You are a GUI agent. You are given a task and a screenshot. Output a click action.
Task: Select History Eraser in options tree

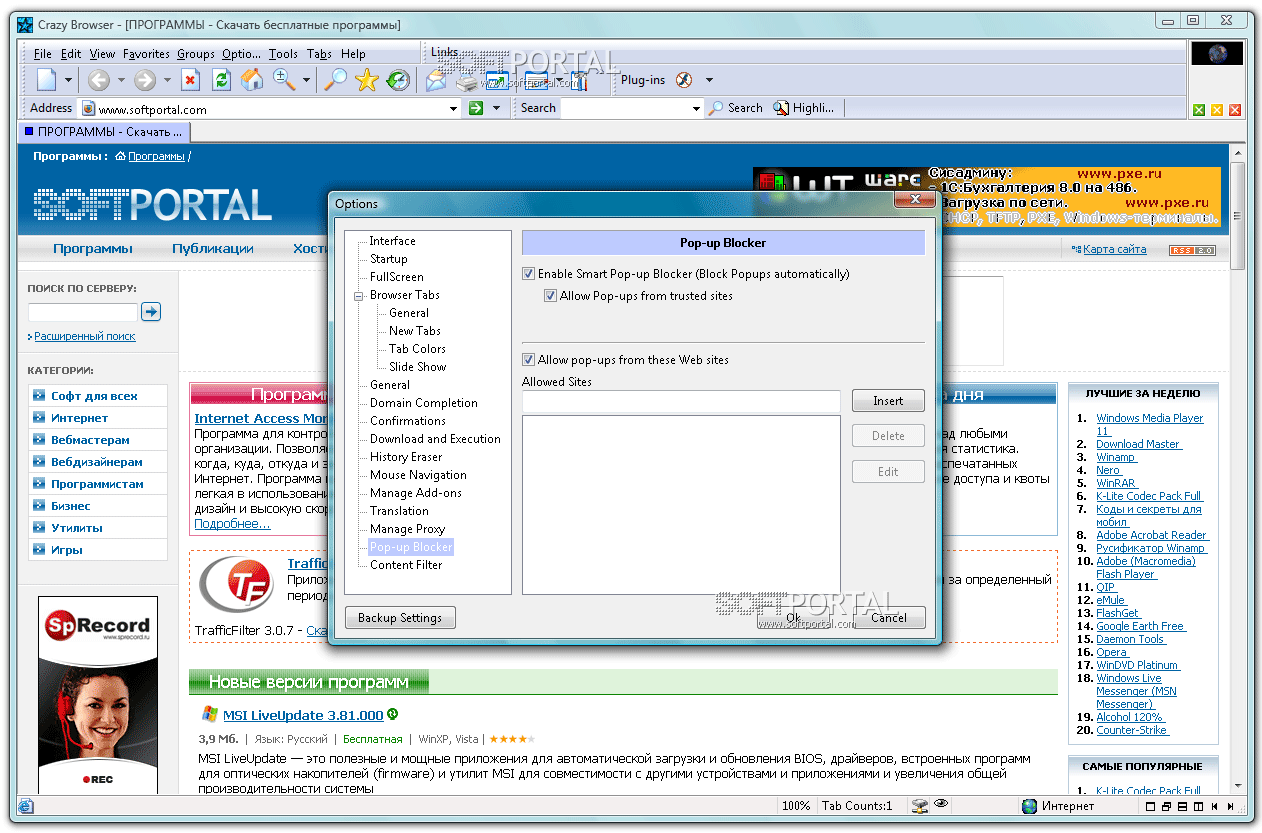[406, 457]
